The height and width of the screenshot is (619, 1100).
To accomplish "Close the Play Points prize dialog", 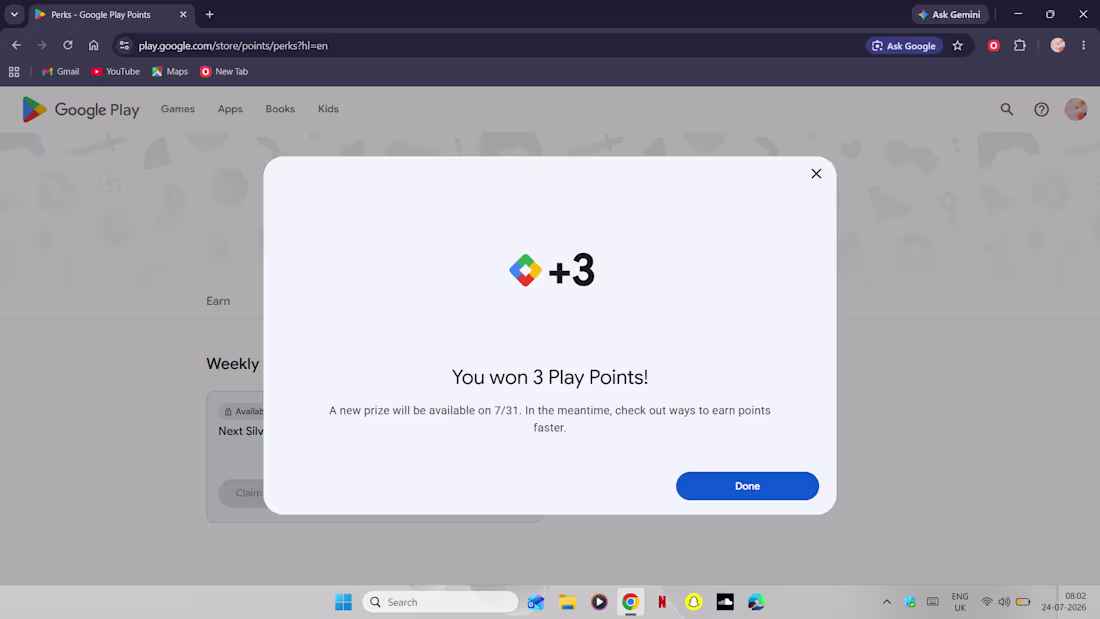I will (816, 173).
